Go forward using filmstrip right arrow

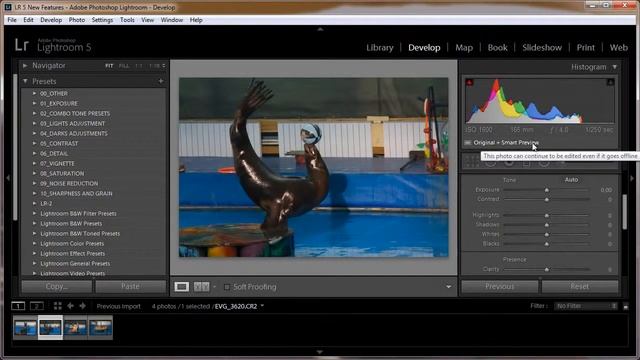[82, 306]
